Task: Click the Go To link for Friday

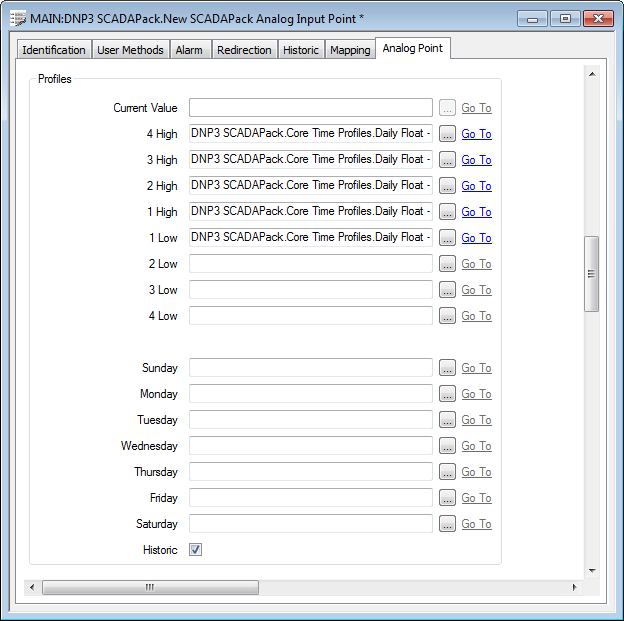Action: click(476, 498)
